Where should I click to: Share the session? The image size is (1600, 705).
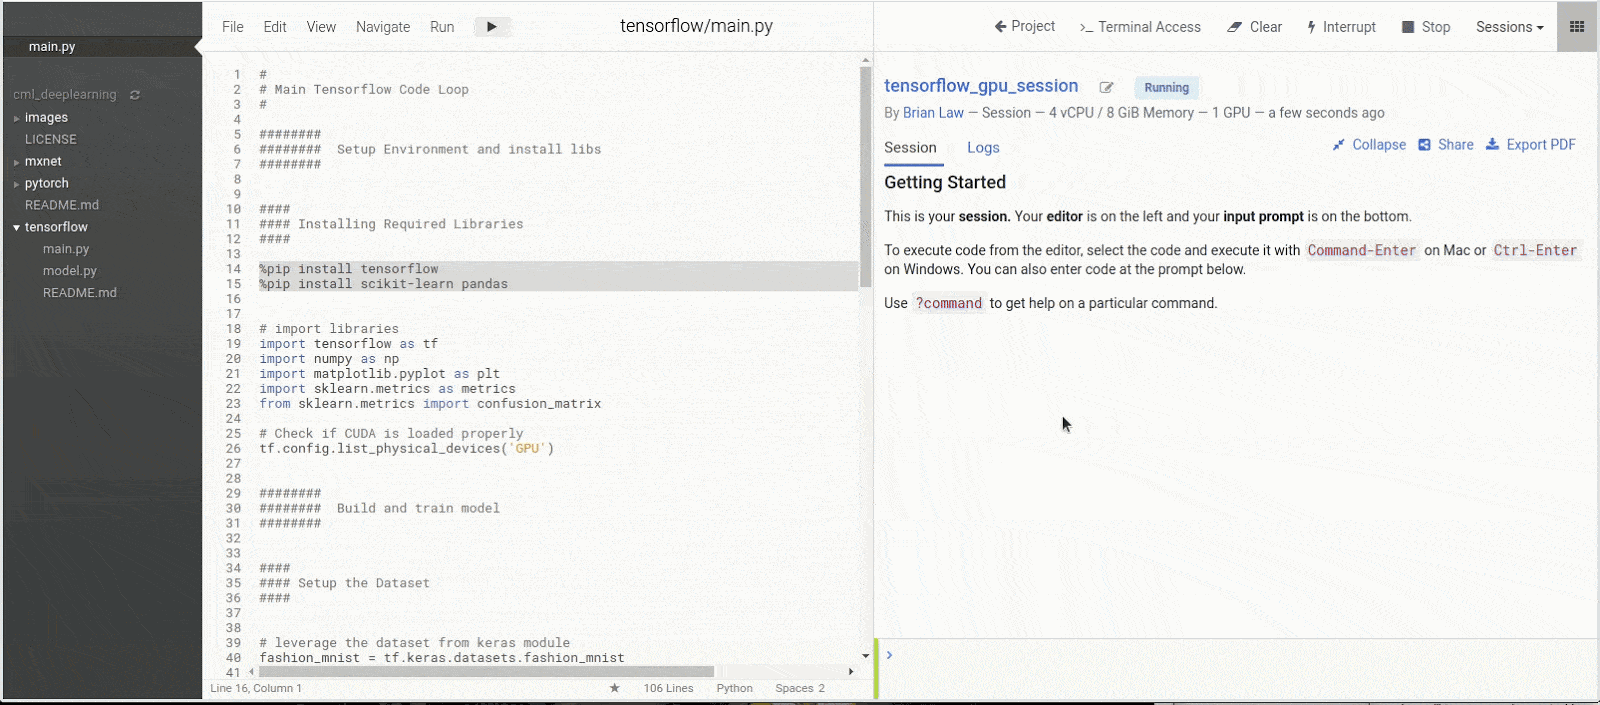(x=1446, y=145)
